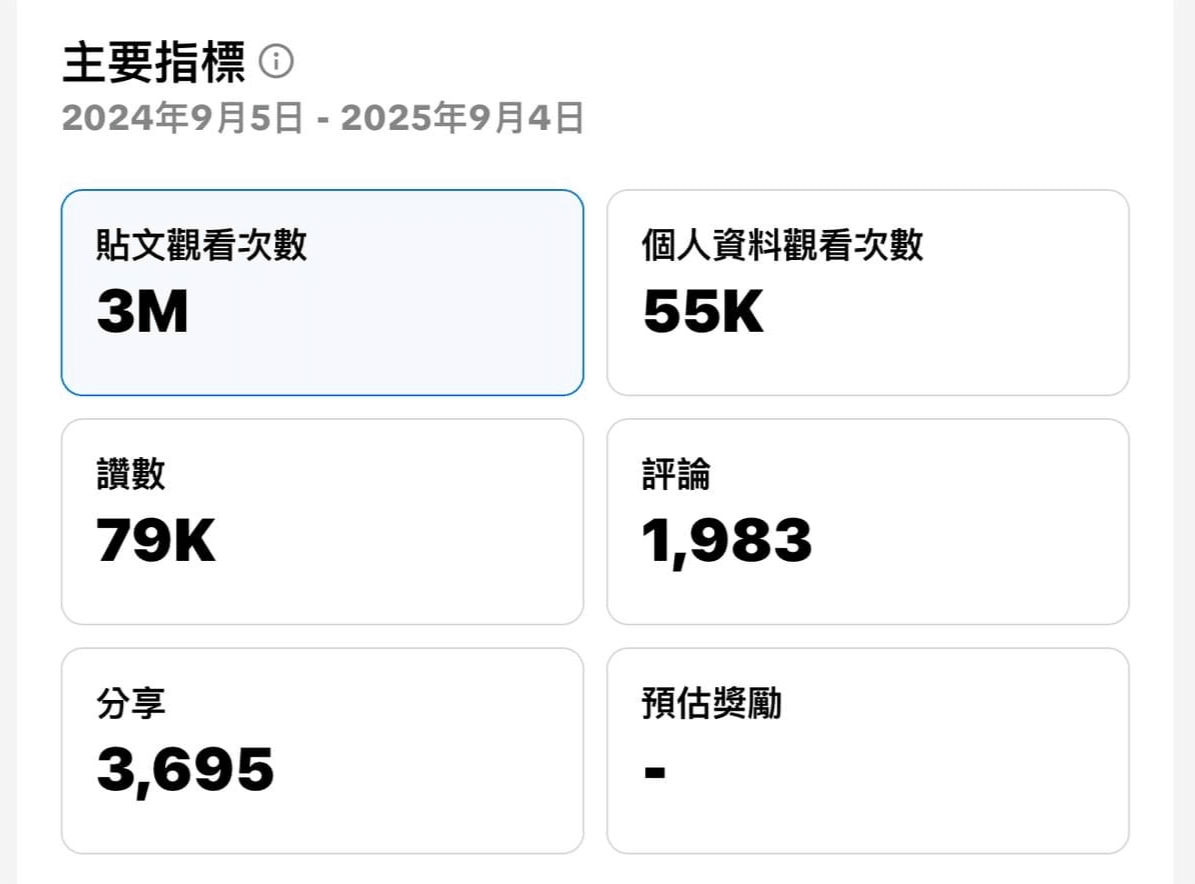Viewport: 1195px width, 884px height.
Task: Click the date range 2024年9月5日 - 2025年9月4日
Action: point(323,118)
